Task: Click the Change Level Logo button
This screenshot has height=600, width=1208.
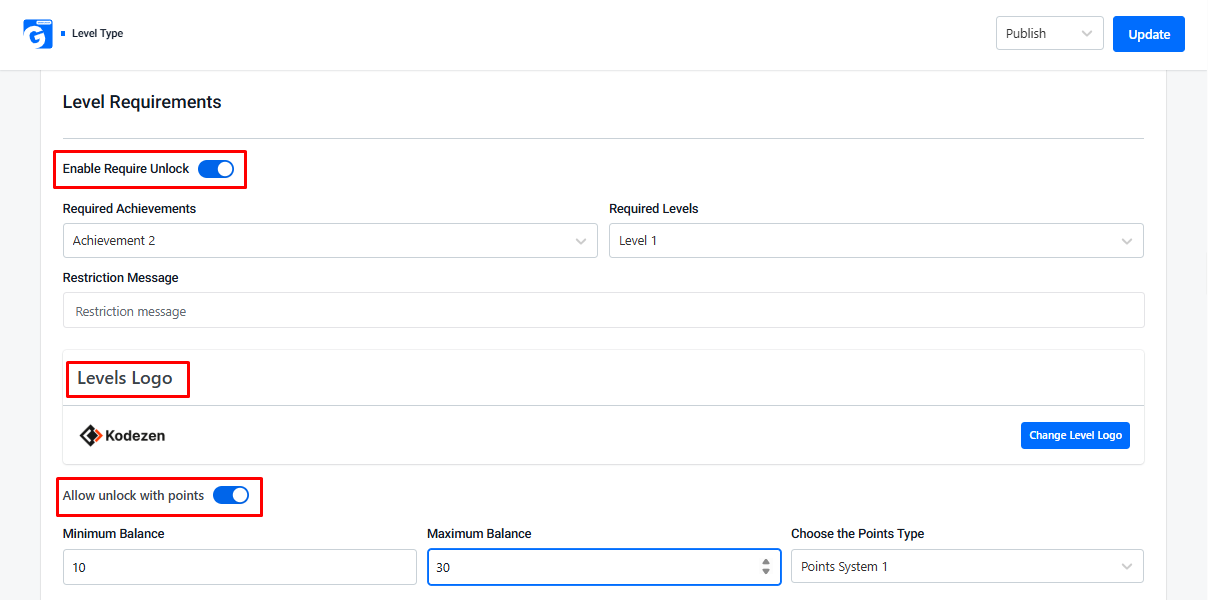Action: click(x=1075, y=435)
